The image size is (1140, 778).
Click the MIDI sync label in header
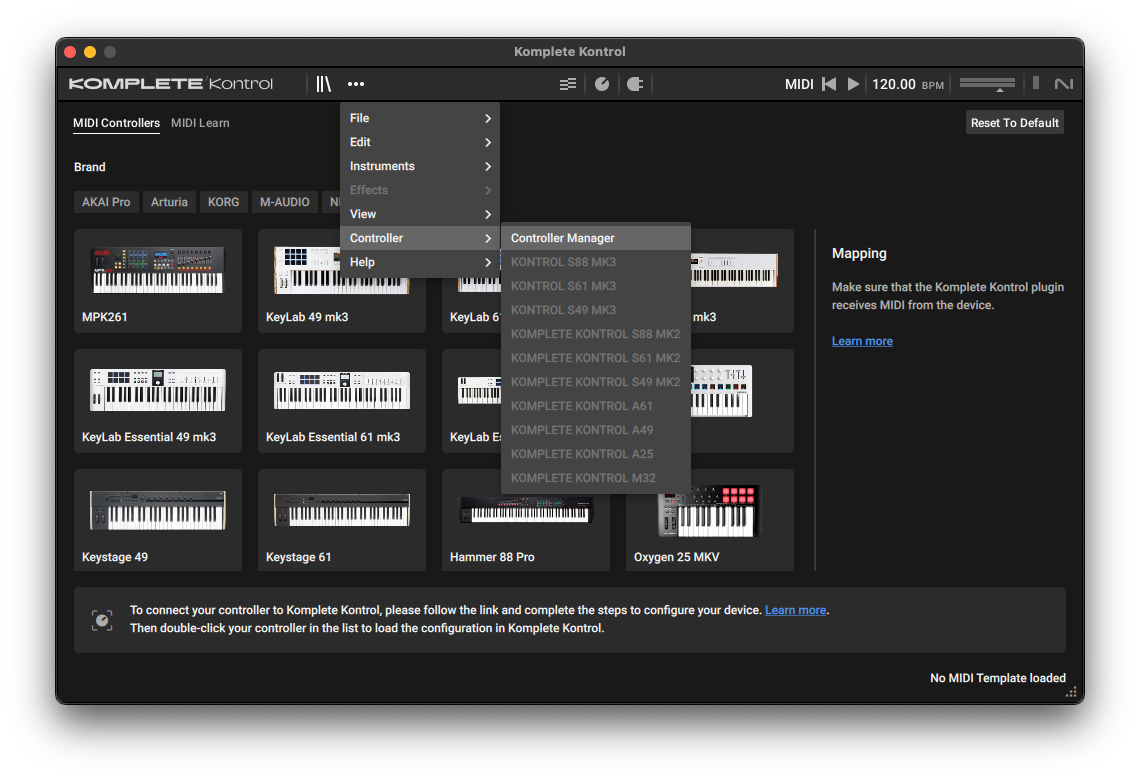click(x=799, y=84)
